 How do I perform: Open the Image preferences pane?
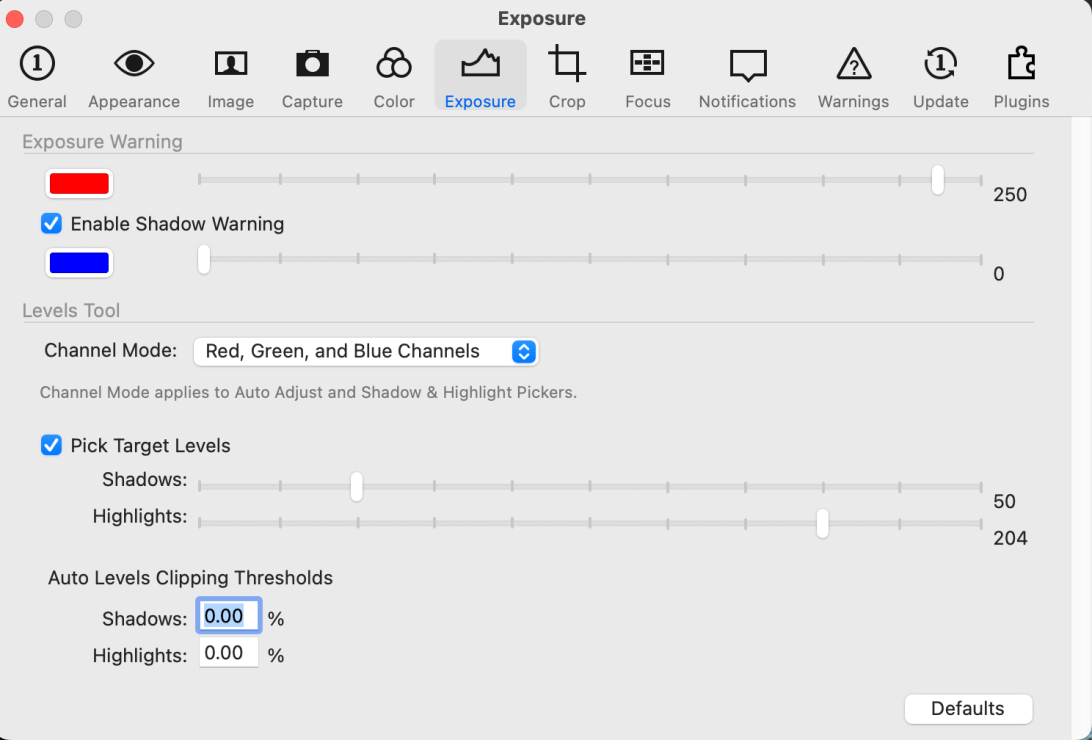[x=231, y=77]
